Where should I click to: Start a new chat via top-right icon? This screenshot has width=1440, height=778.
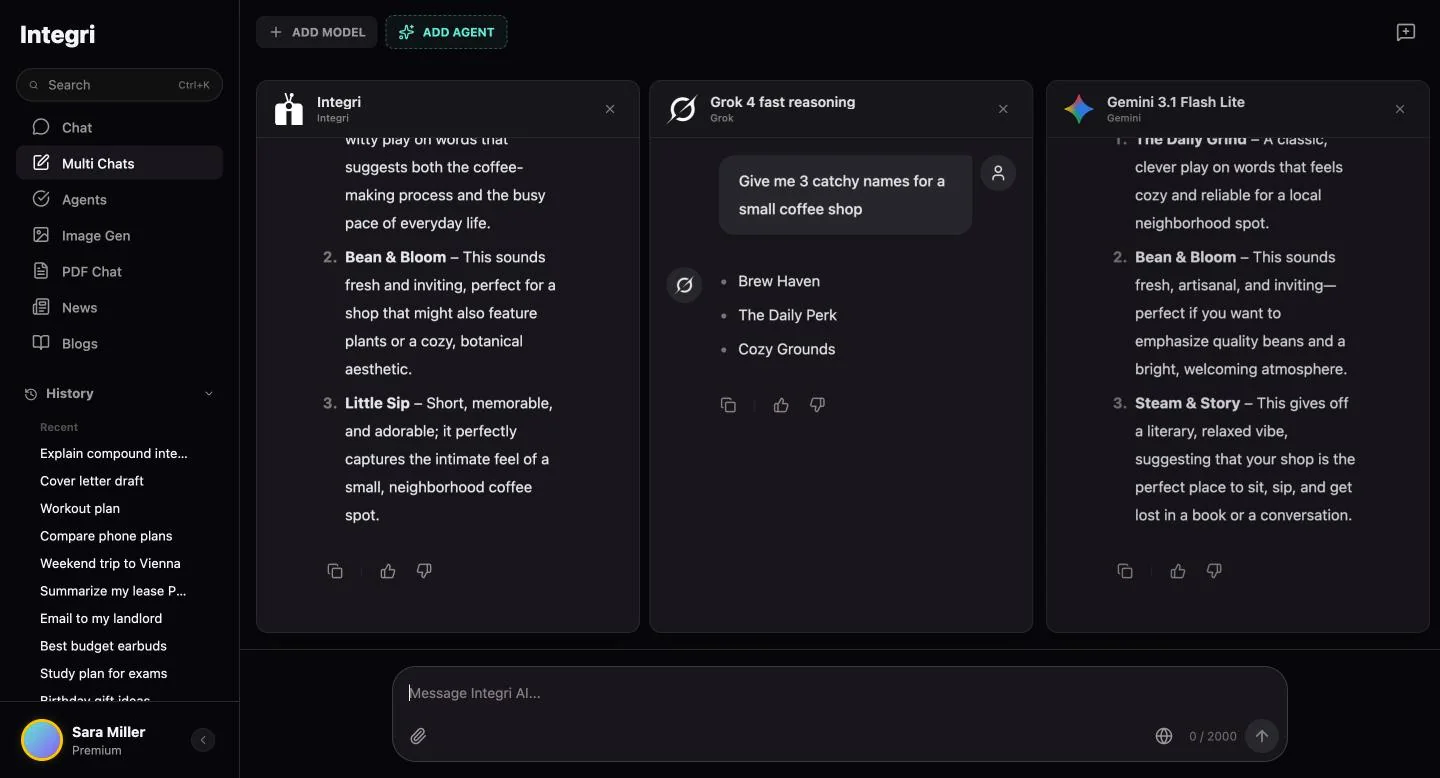click(1406, 32)
